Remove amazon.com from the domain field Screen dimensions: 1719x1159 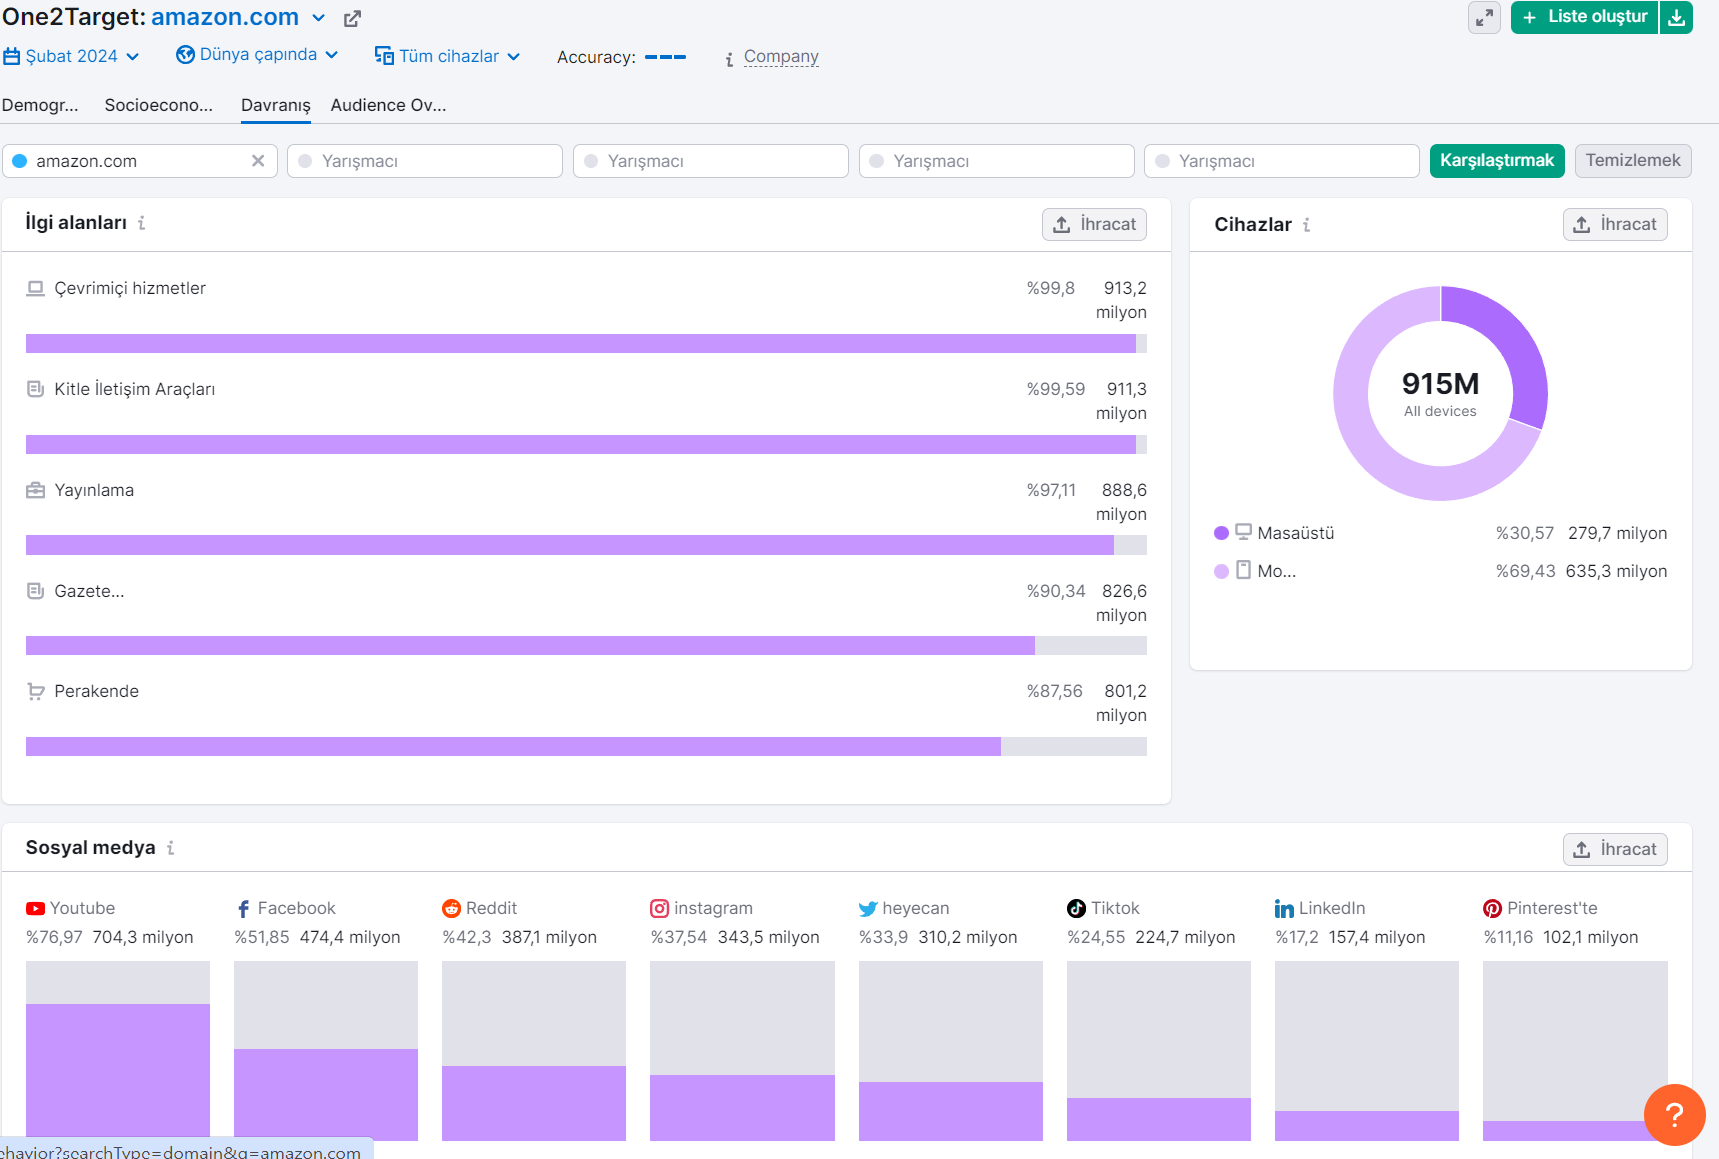pos(258,161)
